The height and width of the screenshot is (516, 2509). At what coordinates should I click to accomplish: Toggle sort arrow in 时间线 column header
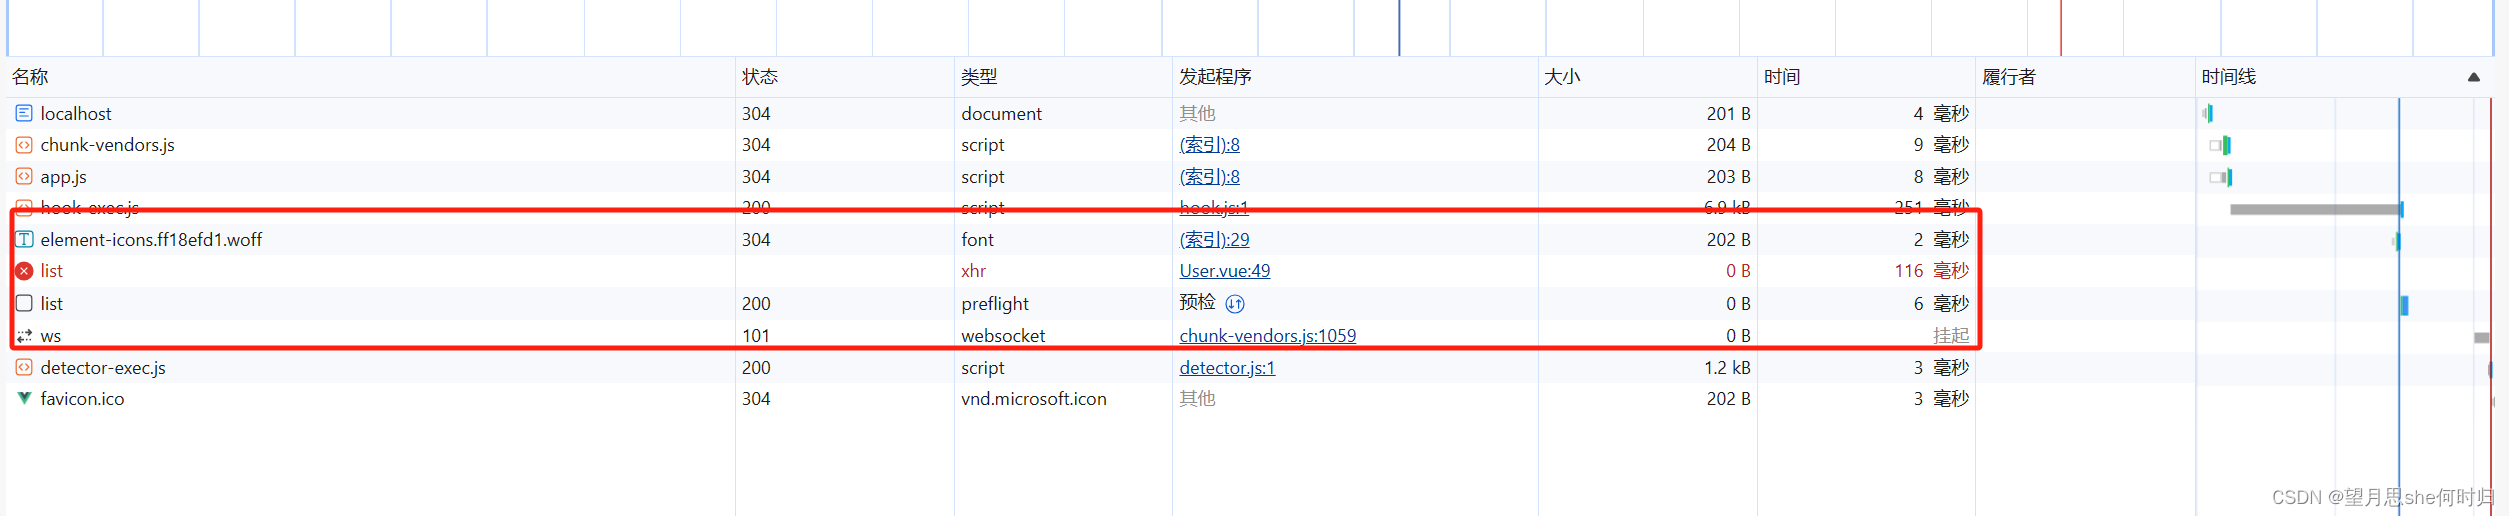2474,77
